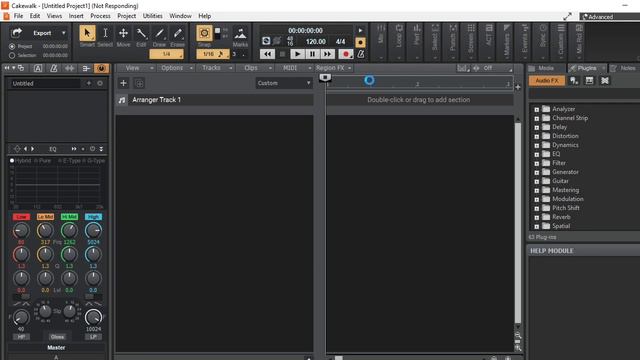640x360 pixels.
Task: Open the Utilities menu
Action: tap(153, 16)
